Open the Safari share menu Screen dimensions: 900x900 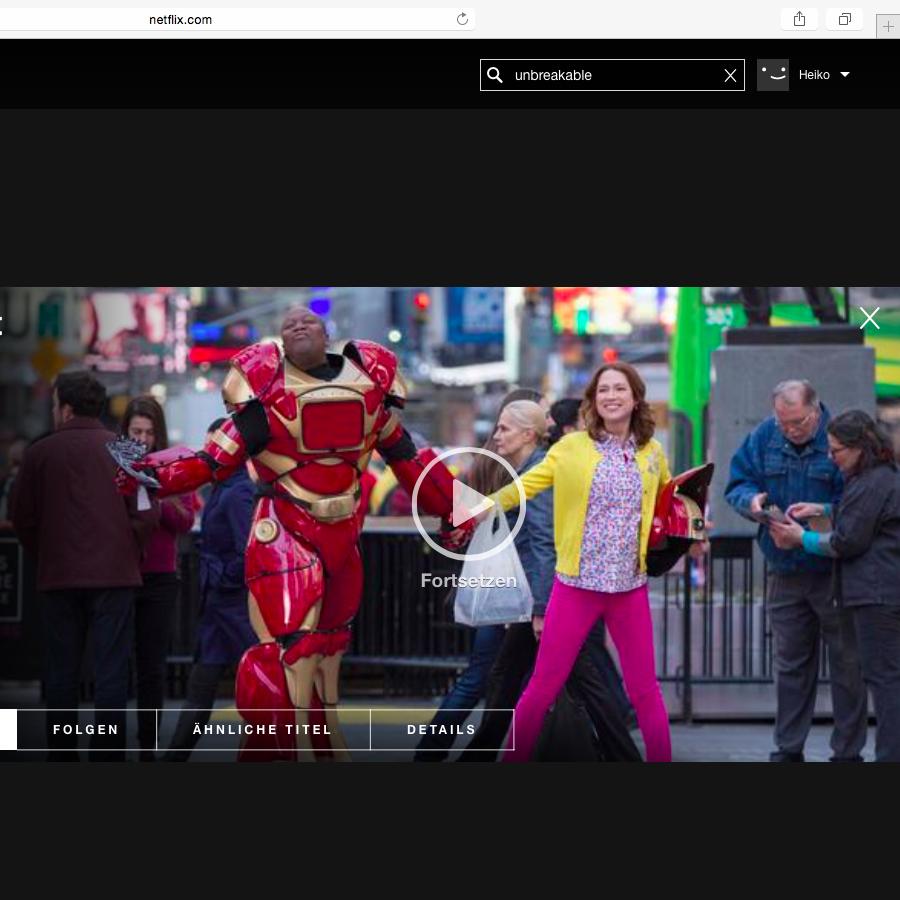799,20
